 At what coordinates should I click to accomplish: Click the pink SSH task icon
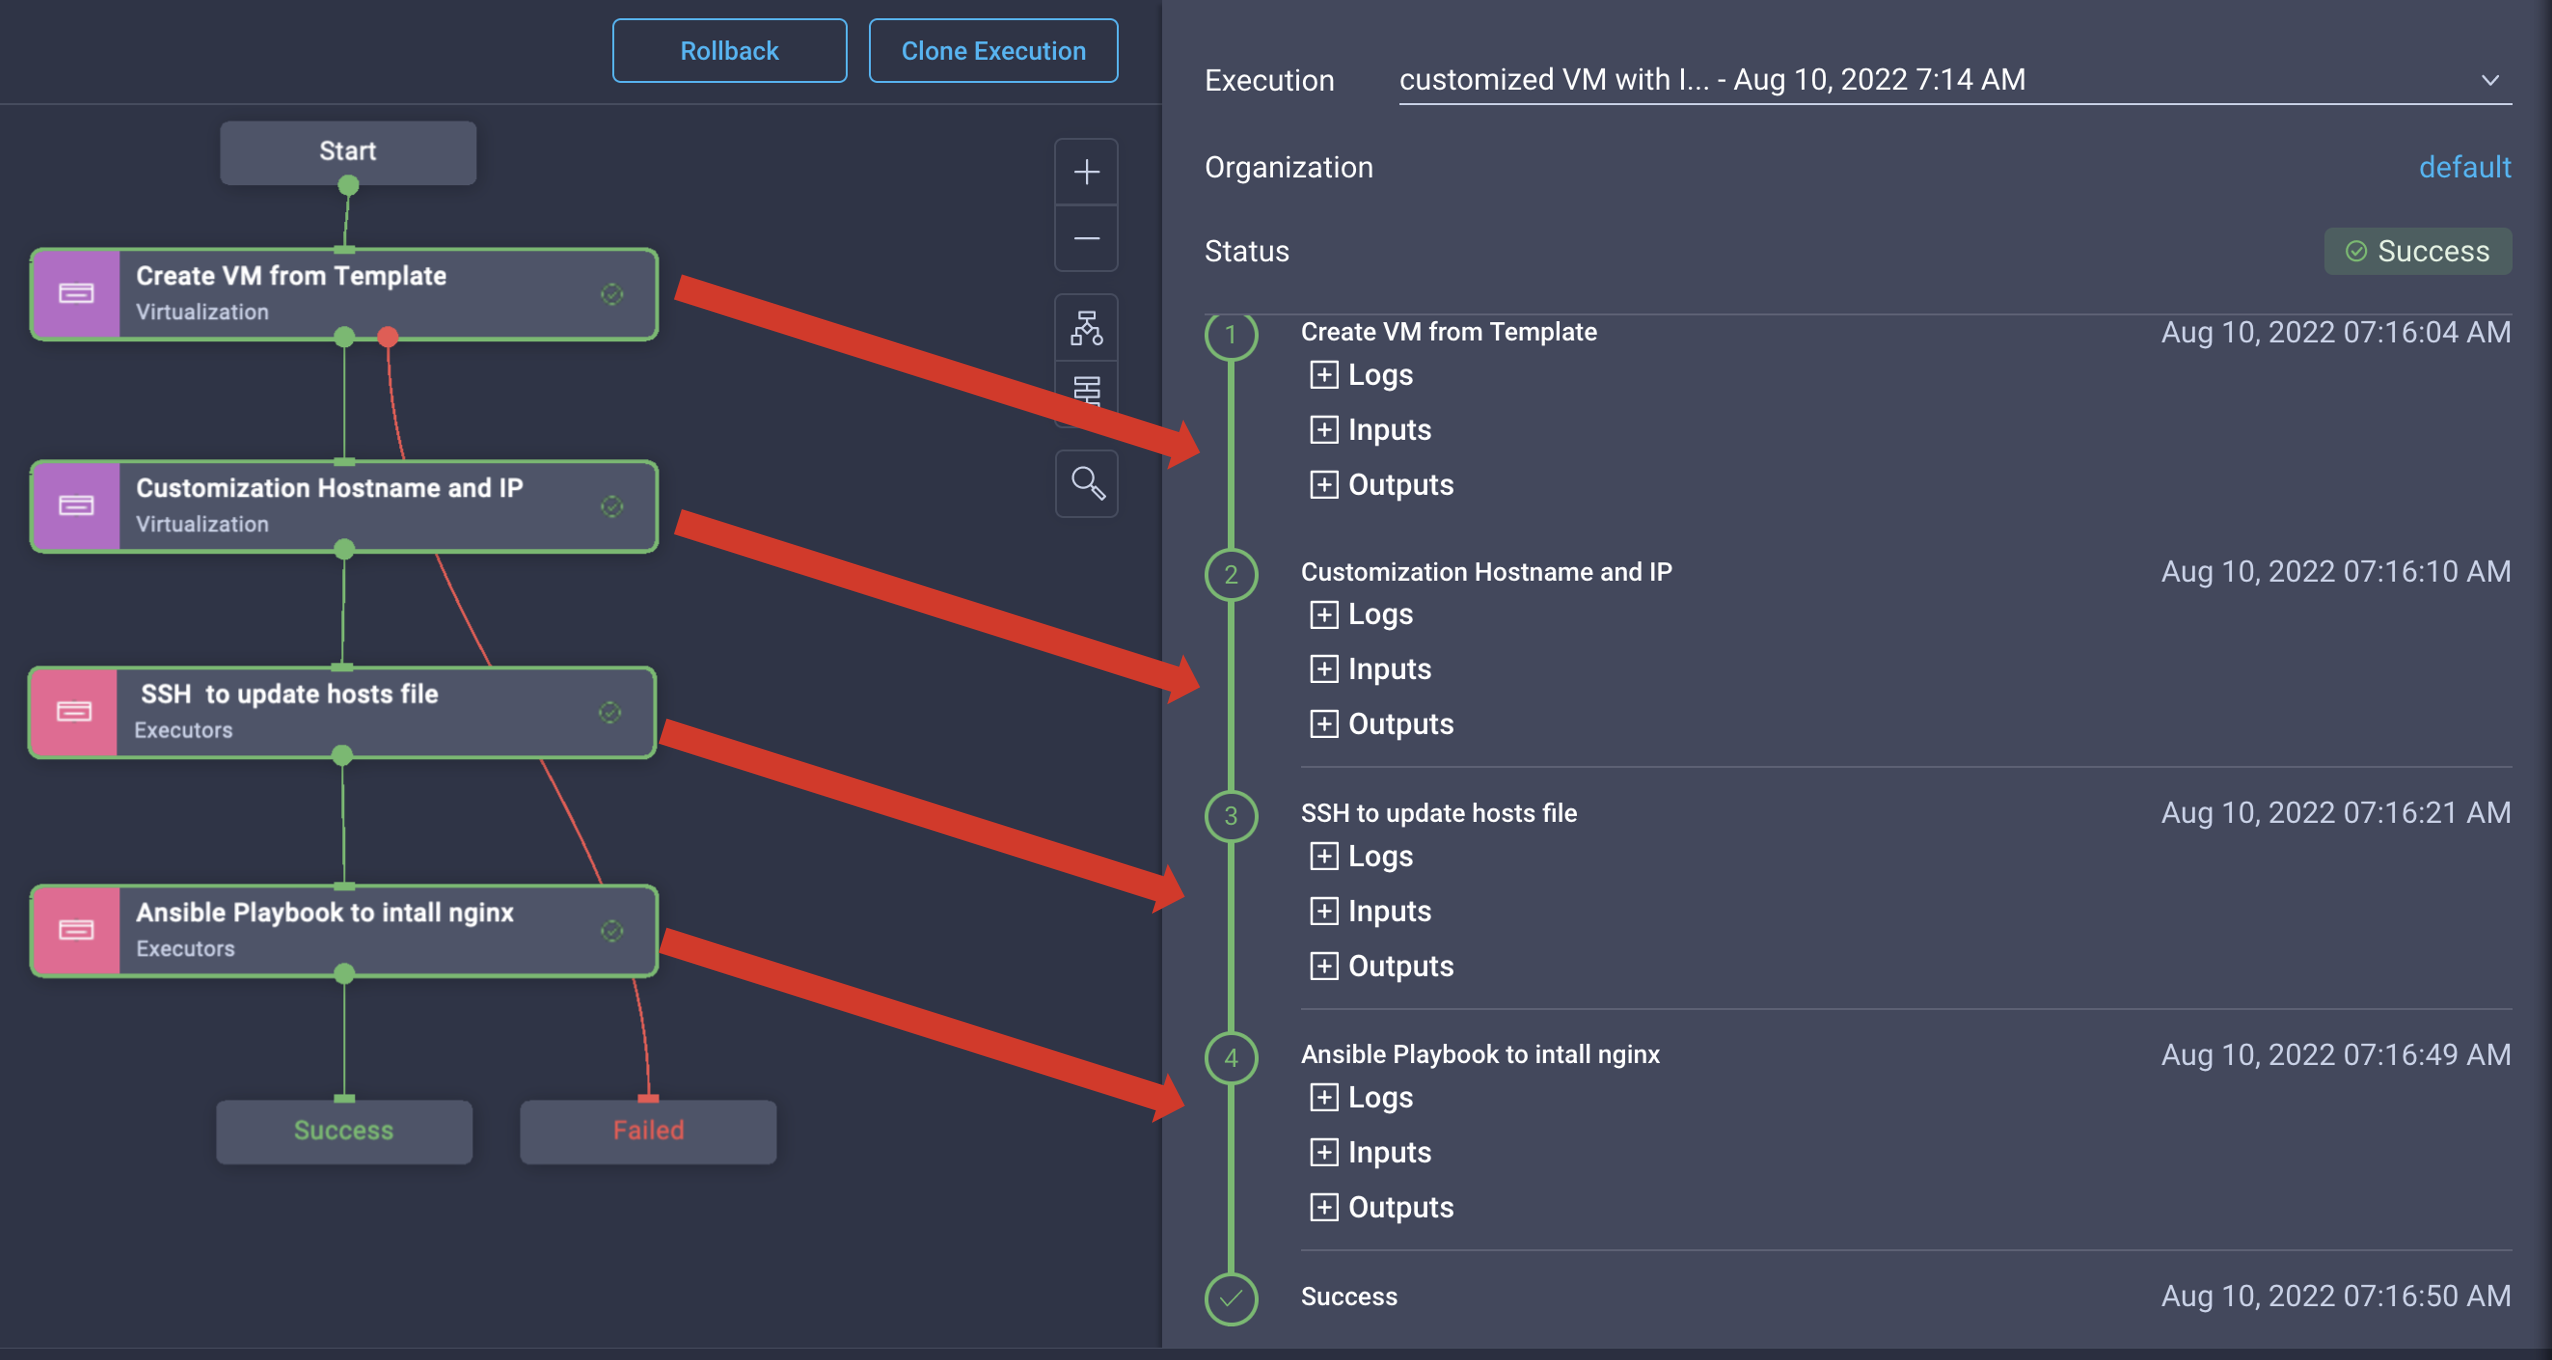[74, 712]
